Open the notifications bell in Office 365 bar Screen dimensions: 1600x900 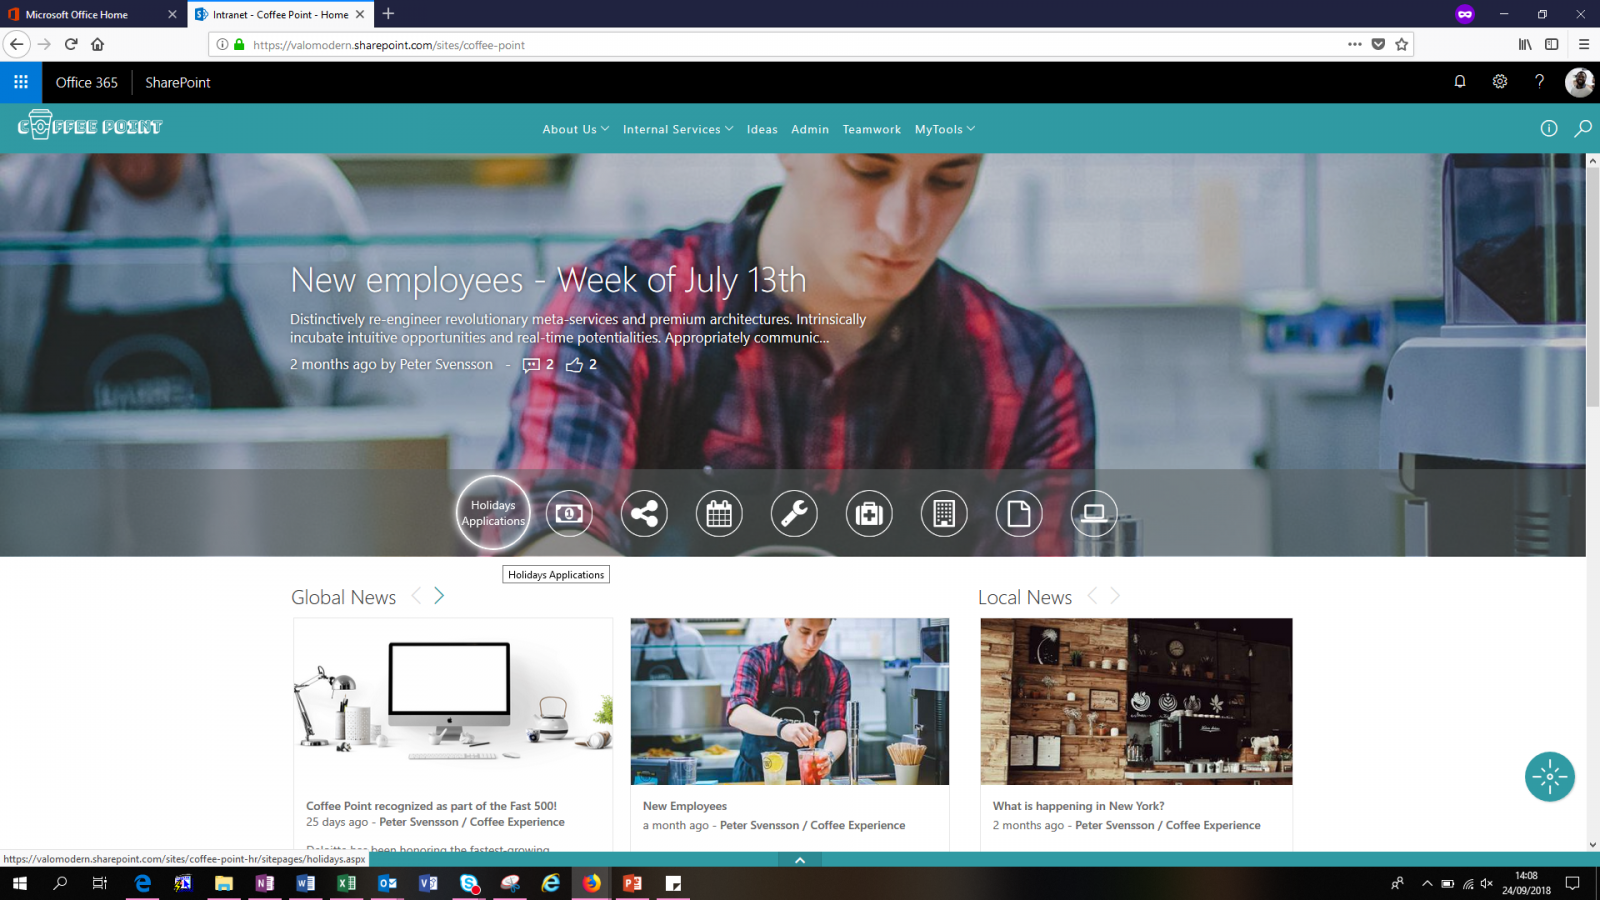click(x=1460, y=82)
